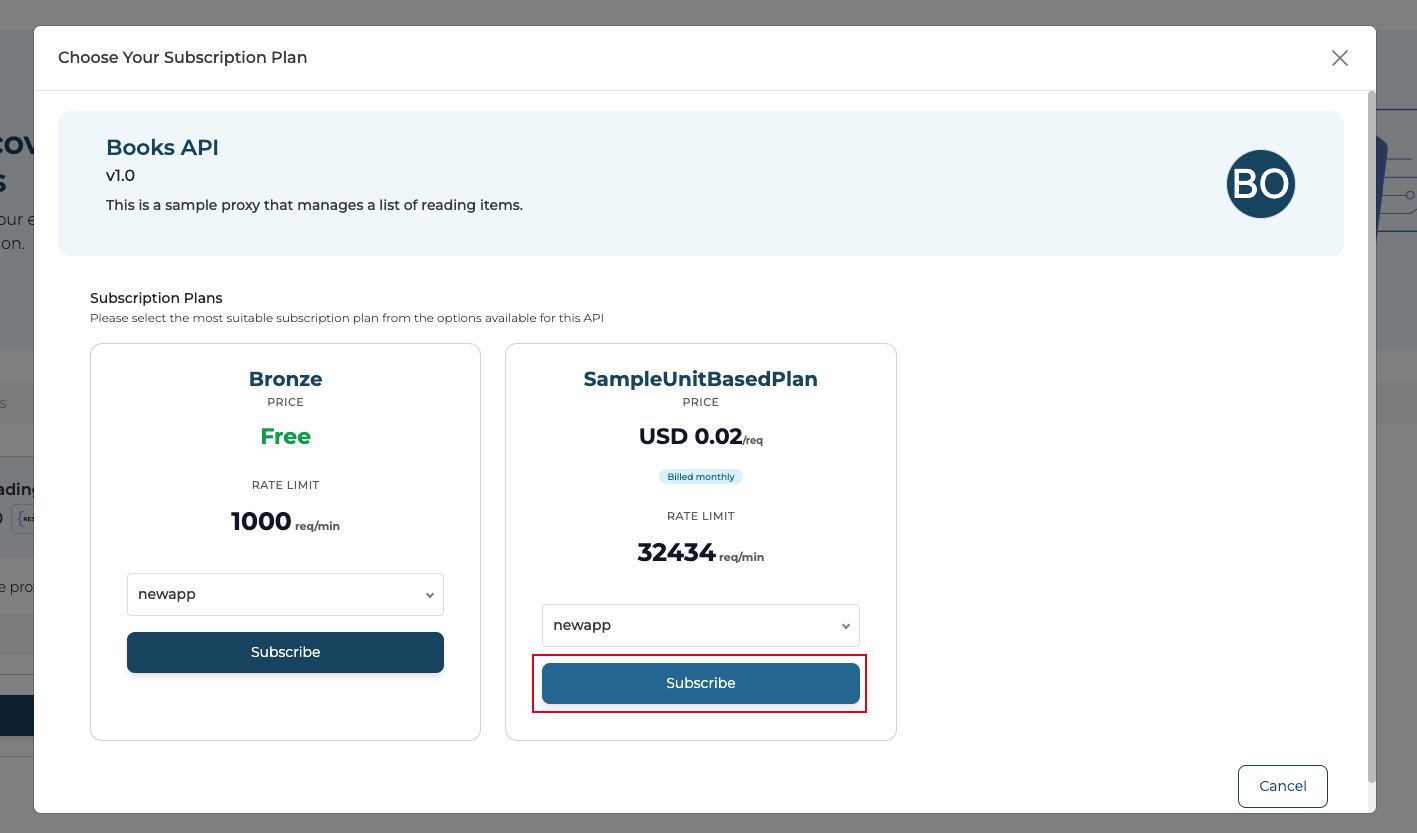Image resolution: width=1417 pixels, height=833 pixels.
Task: Subscribe to the Bronze plan
Action: coord(285,652)
